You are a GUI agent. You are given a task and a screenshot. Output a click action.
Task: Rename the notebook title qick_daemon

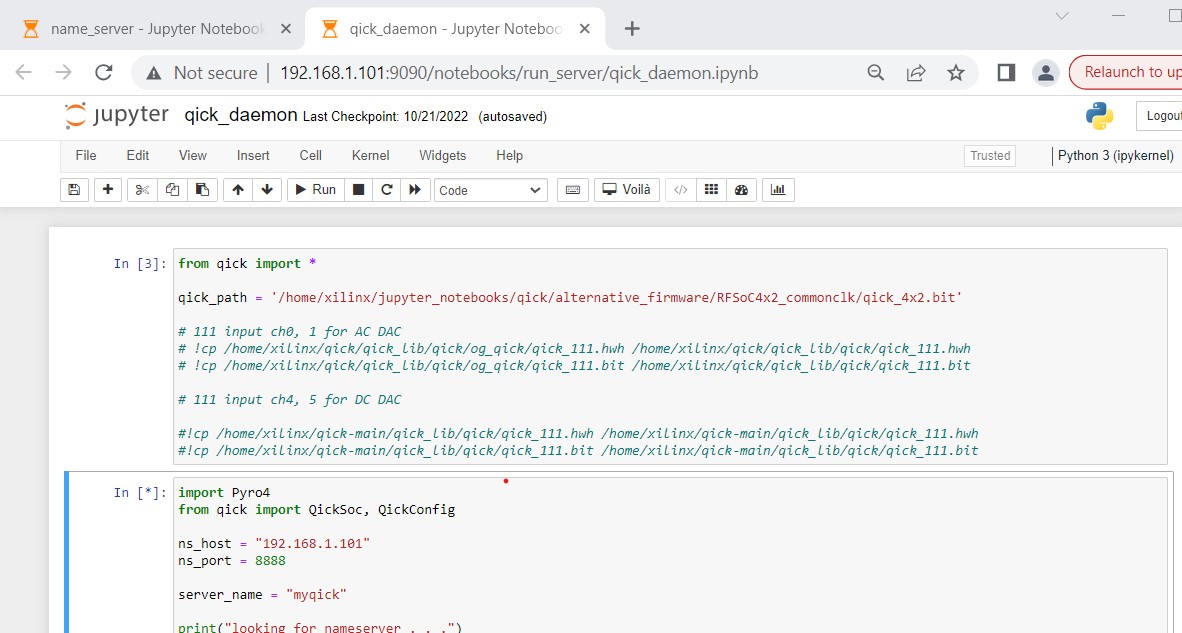[241, 115]
